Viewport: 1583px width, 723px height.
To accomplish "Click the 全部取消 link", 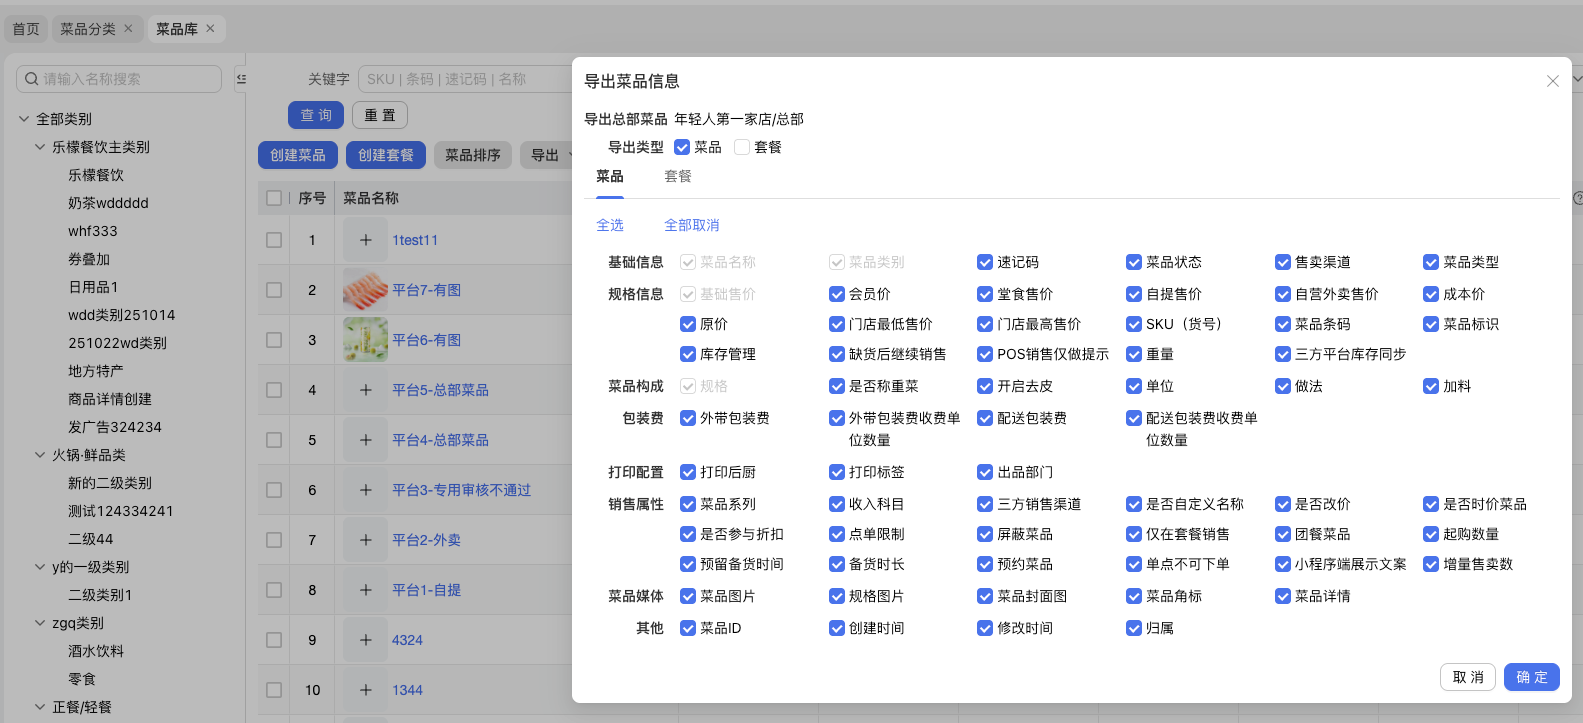I will click(692, 225).
